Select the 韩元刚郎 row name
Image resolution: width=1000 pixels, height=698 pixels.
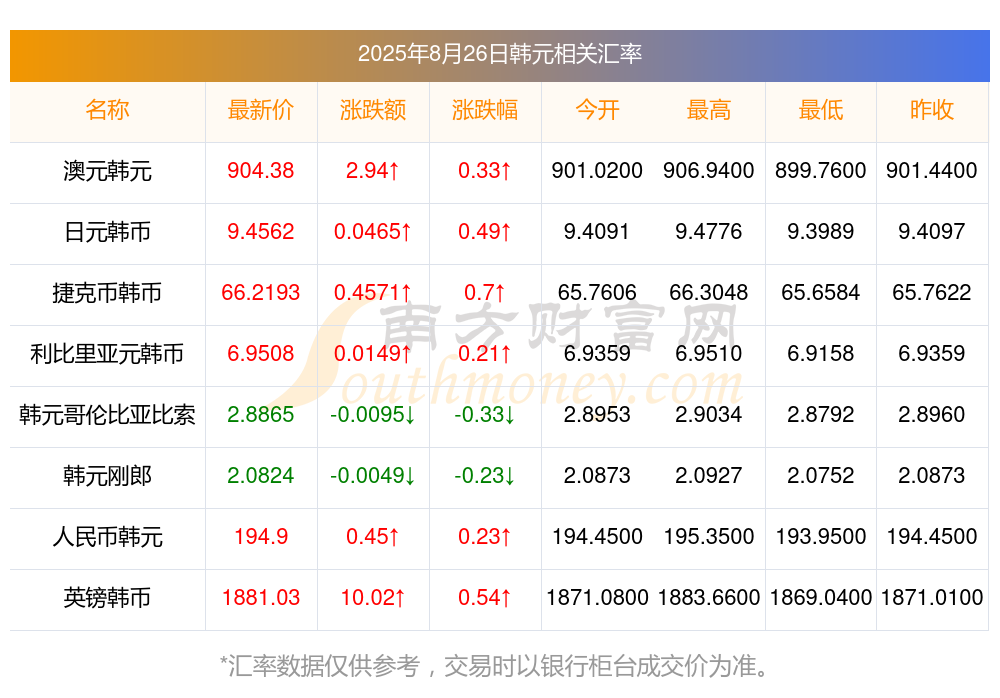[107, 476]
